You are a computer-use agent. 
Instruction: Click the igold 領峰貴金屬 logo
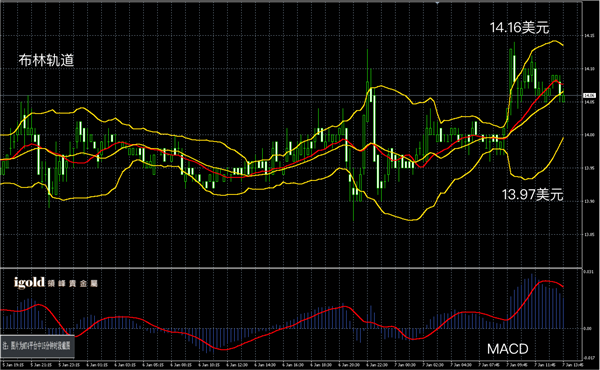click(x=56, y=283)
